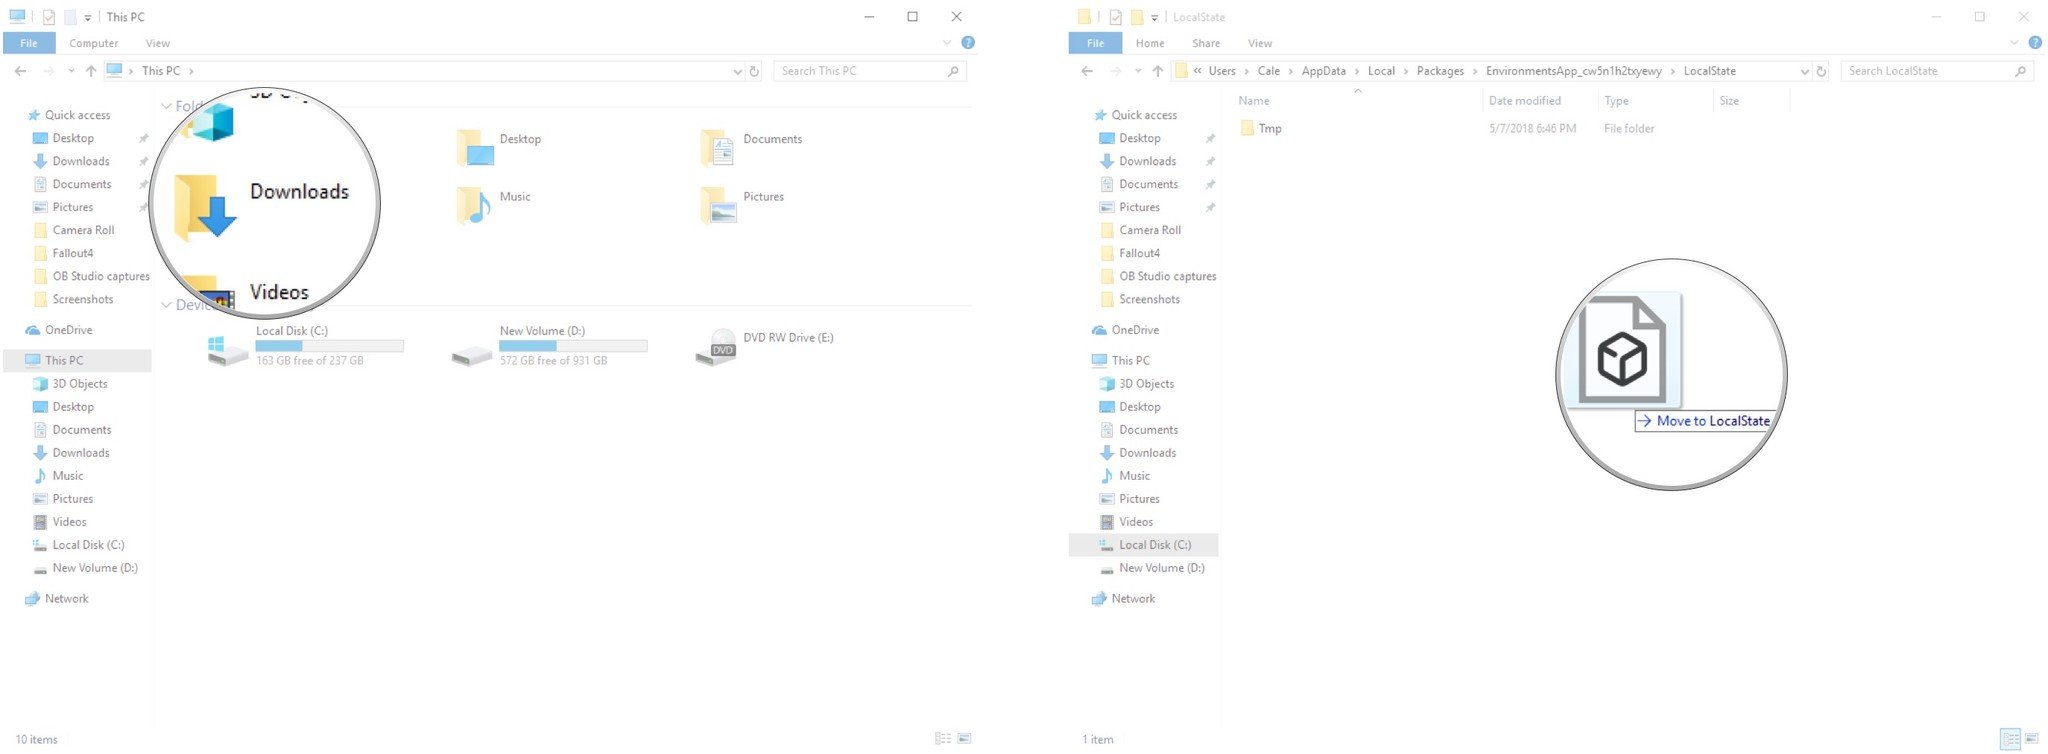
Task: Select Quick access in This PC window navigation pane
Action: [x=68, y=115]
